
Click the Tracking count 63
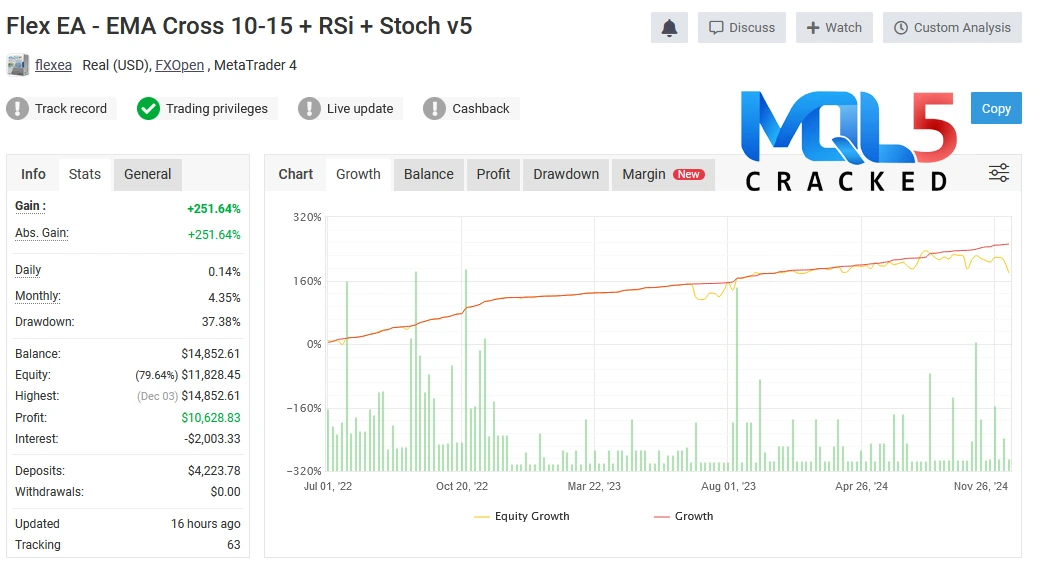click(x=233, y=545)
